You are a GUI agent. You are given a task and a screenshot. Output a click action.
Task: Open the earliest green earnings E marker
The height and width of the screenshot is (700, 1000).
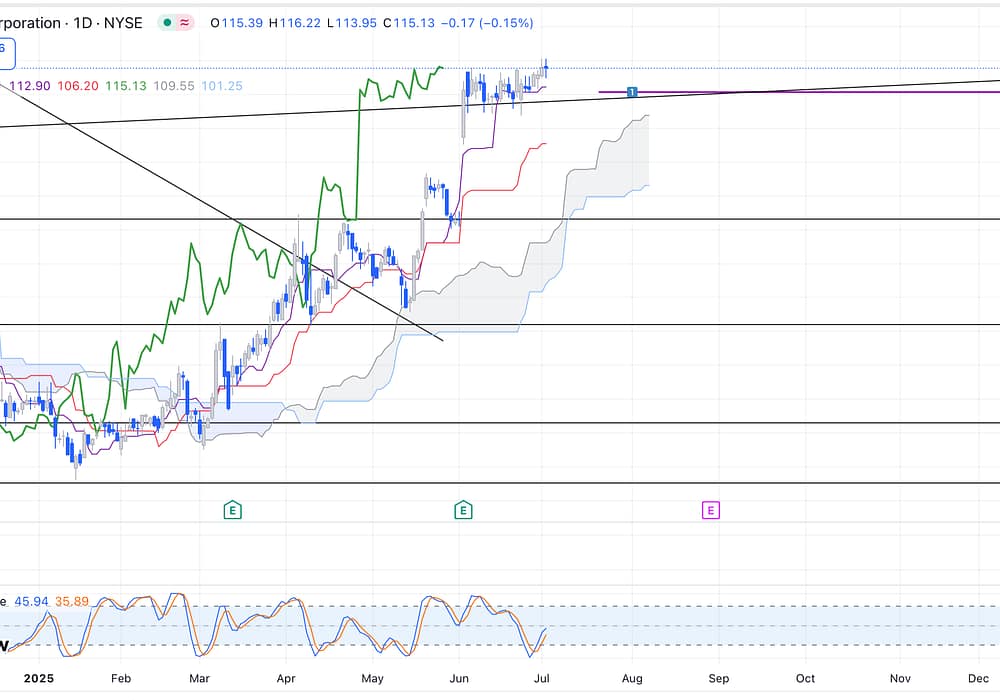[x=233, y=510]
